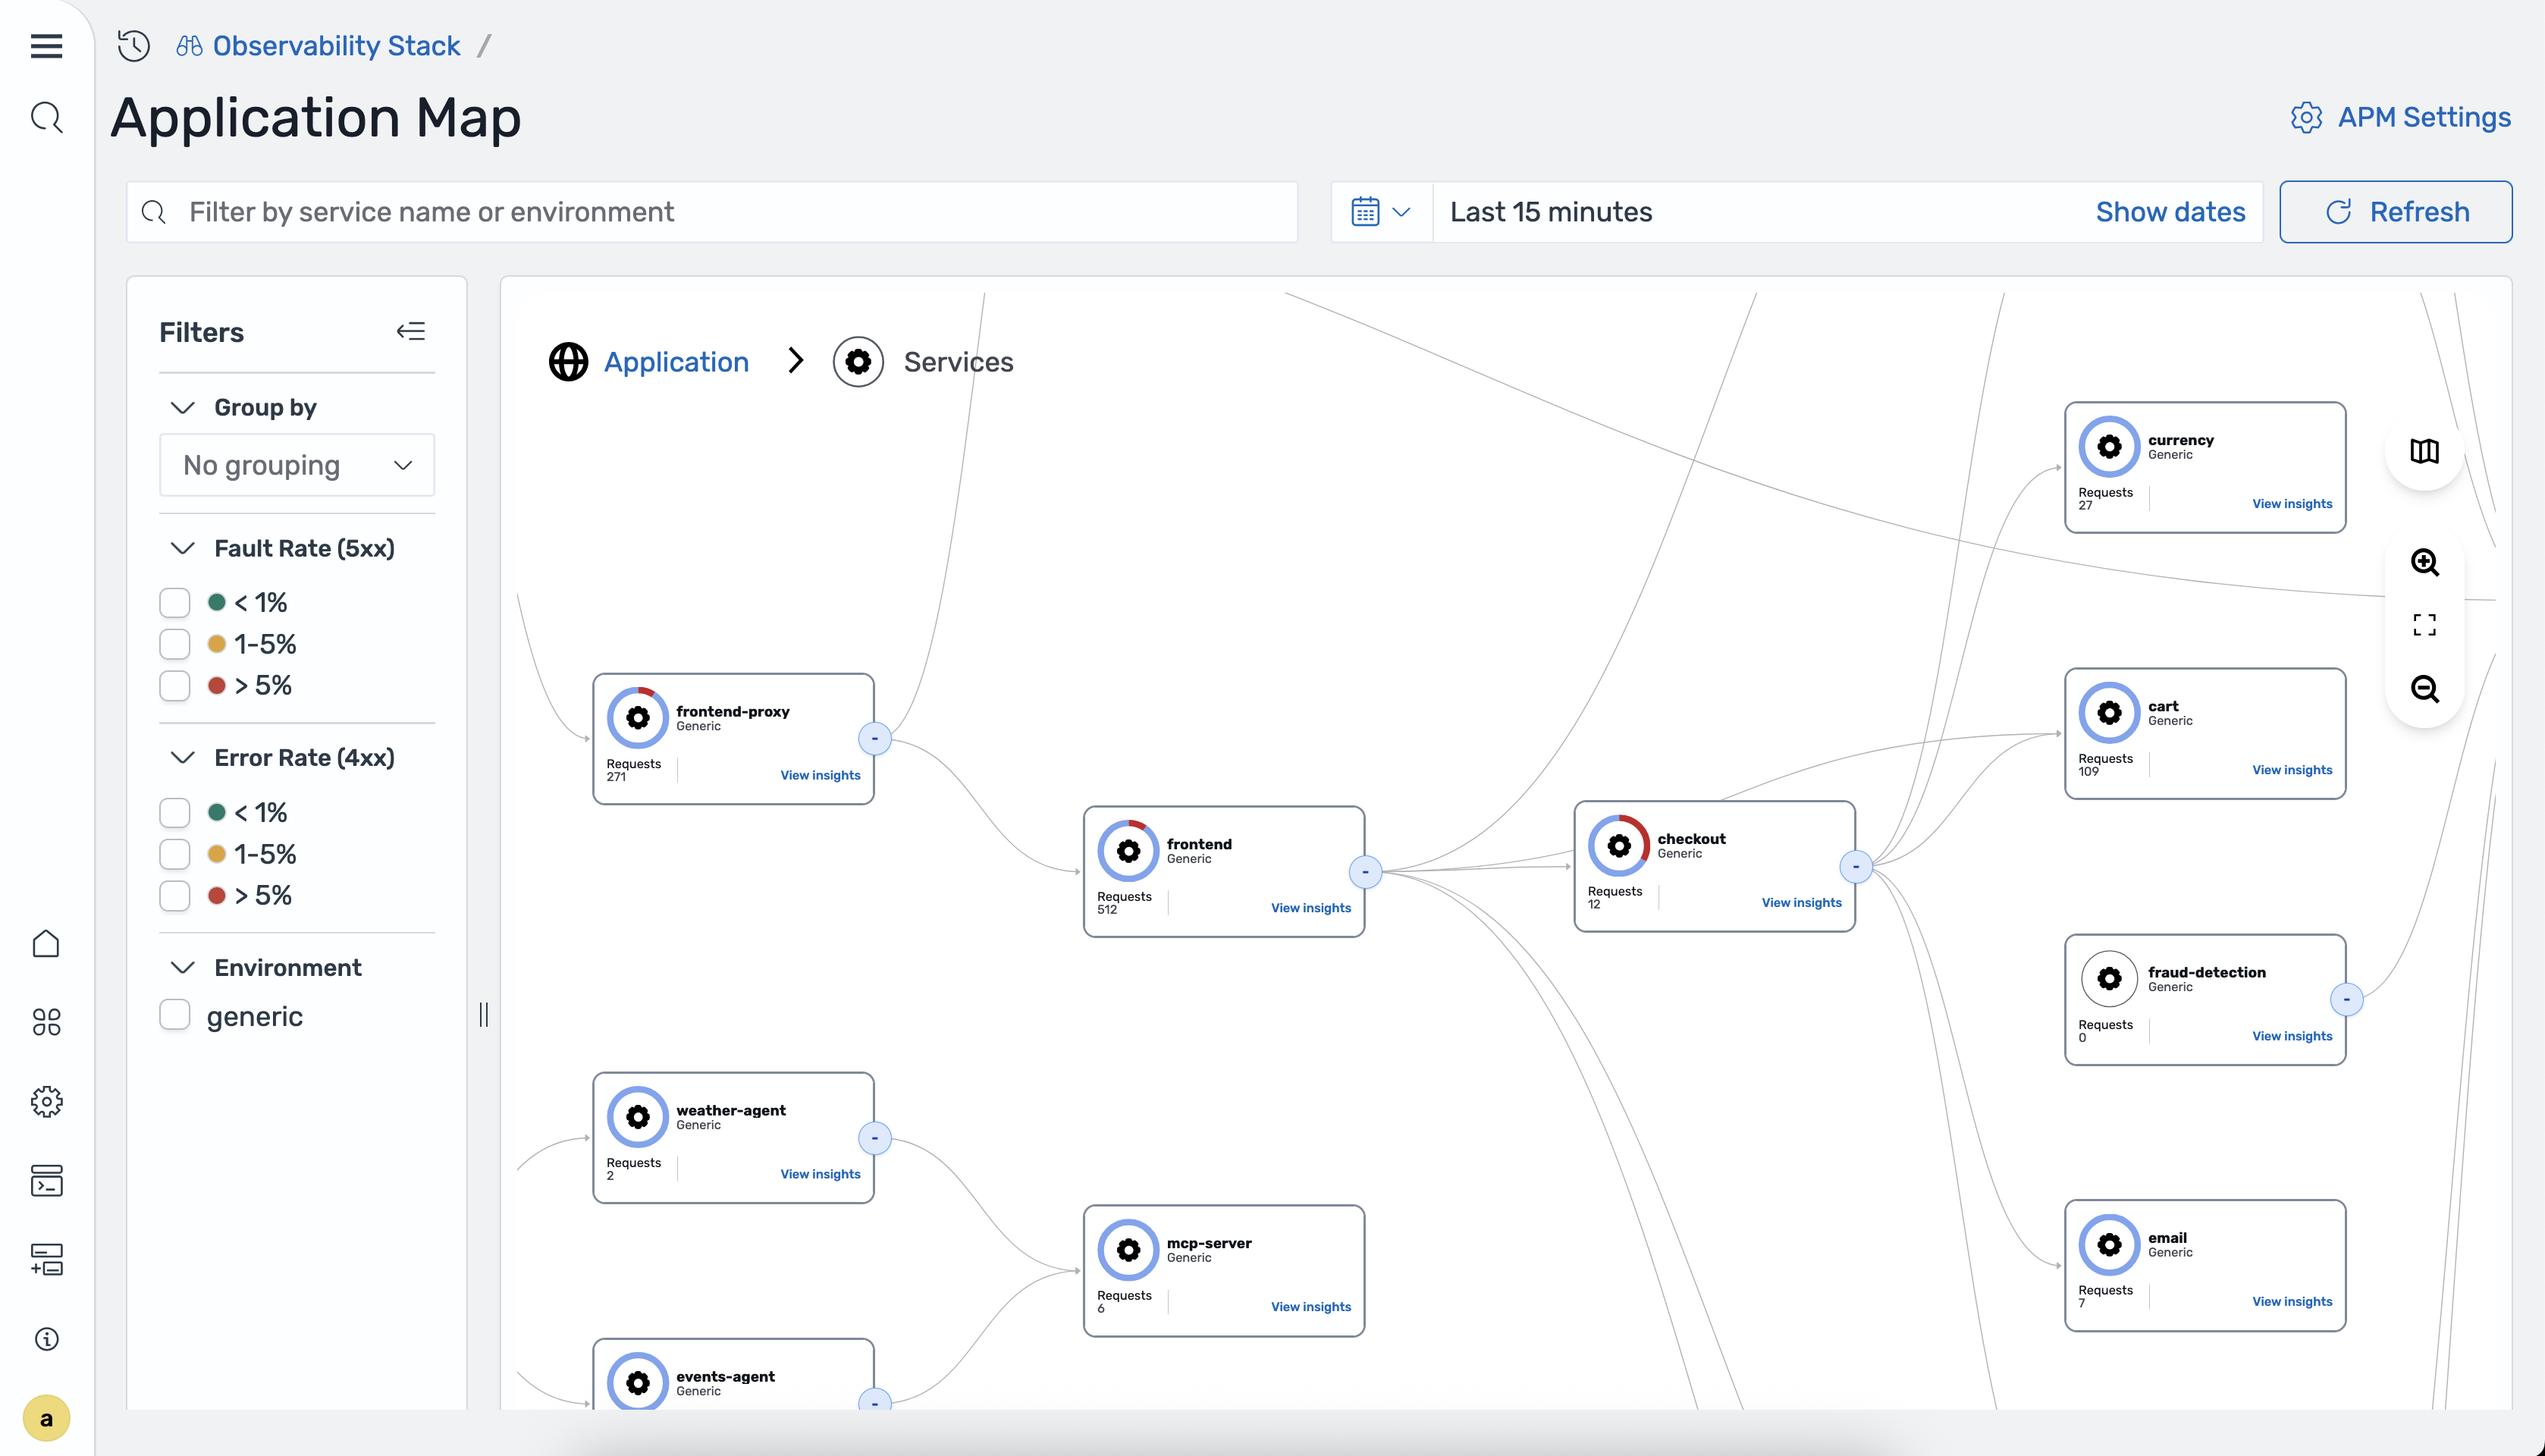Click the Services gear circle icon

(x=858, y=362)
